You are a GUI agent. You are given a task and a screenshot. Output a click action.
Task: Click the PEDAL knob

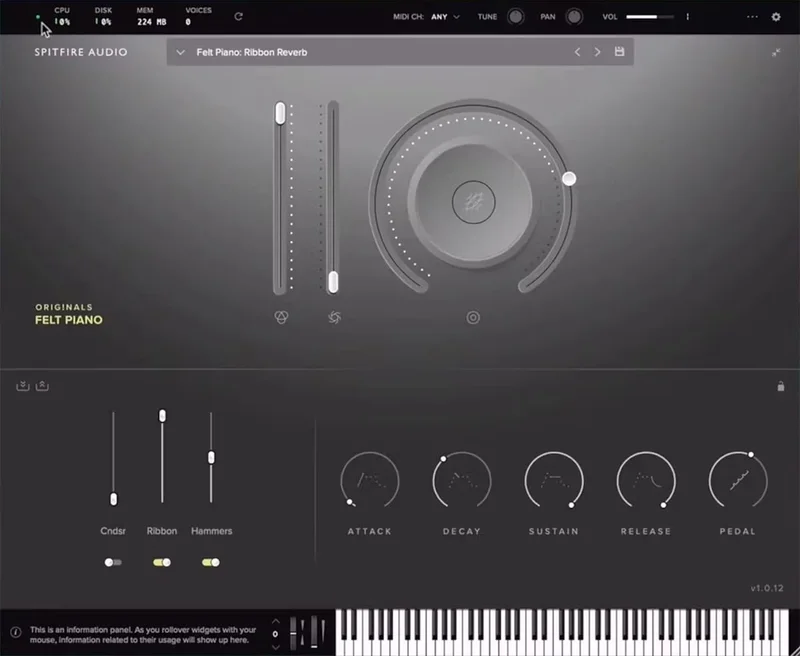(x=738, y=480)
